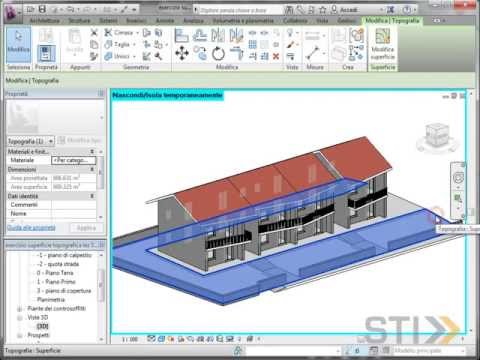Click the Sposta (move) tool
This screenshot has width=480, height=360.
coord(182,53)
